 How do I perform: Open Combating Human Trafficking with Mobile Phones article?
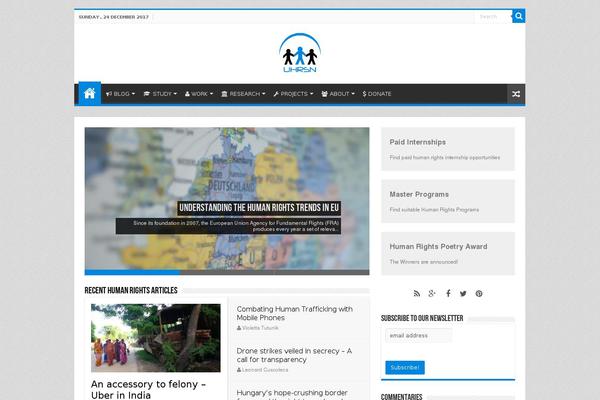295,313
